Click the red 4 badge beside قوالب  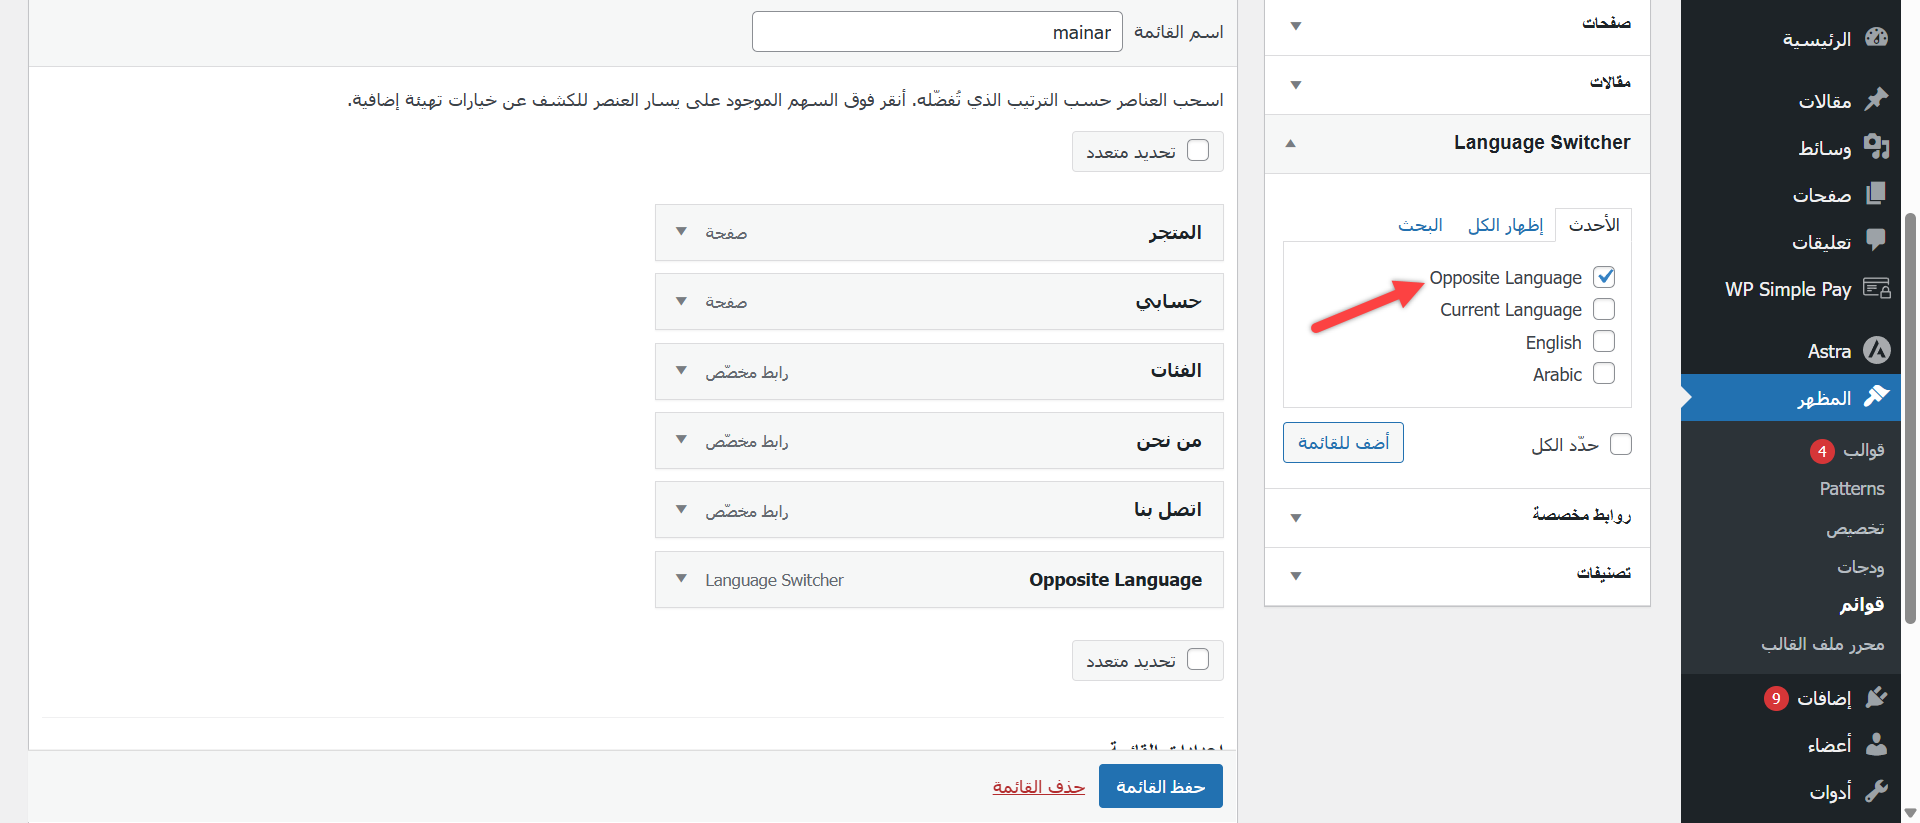click(1822, 451)
